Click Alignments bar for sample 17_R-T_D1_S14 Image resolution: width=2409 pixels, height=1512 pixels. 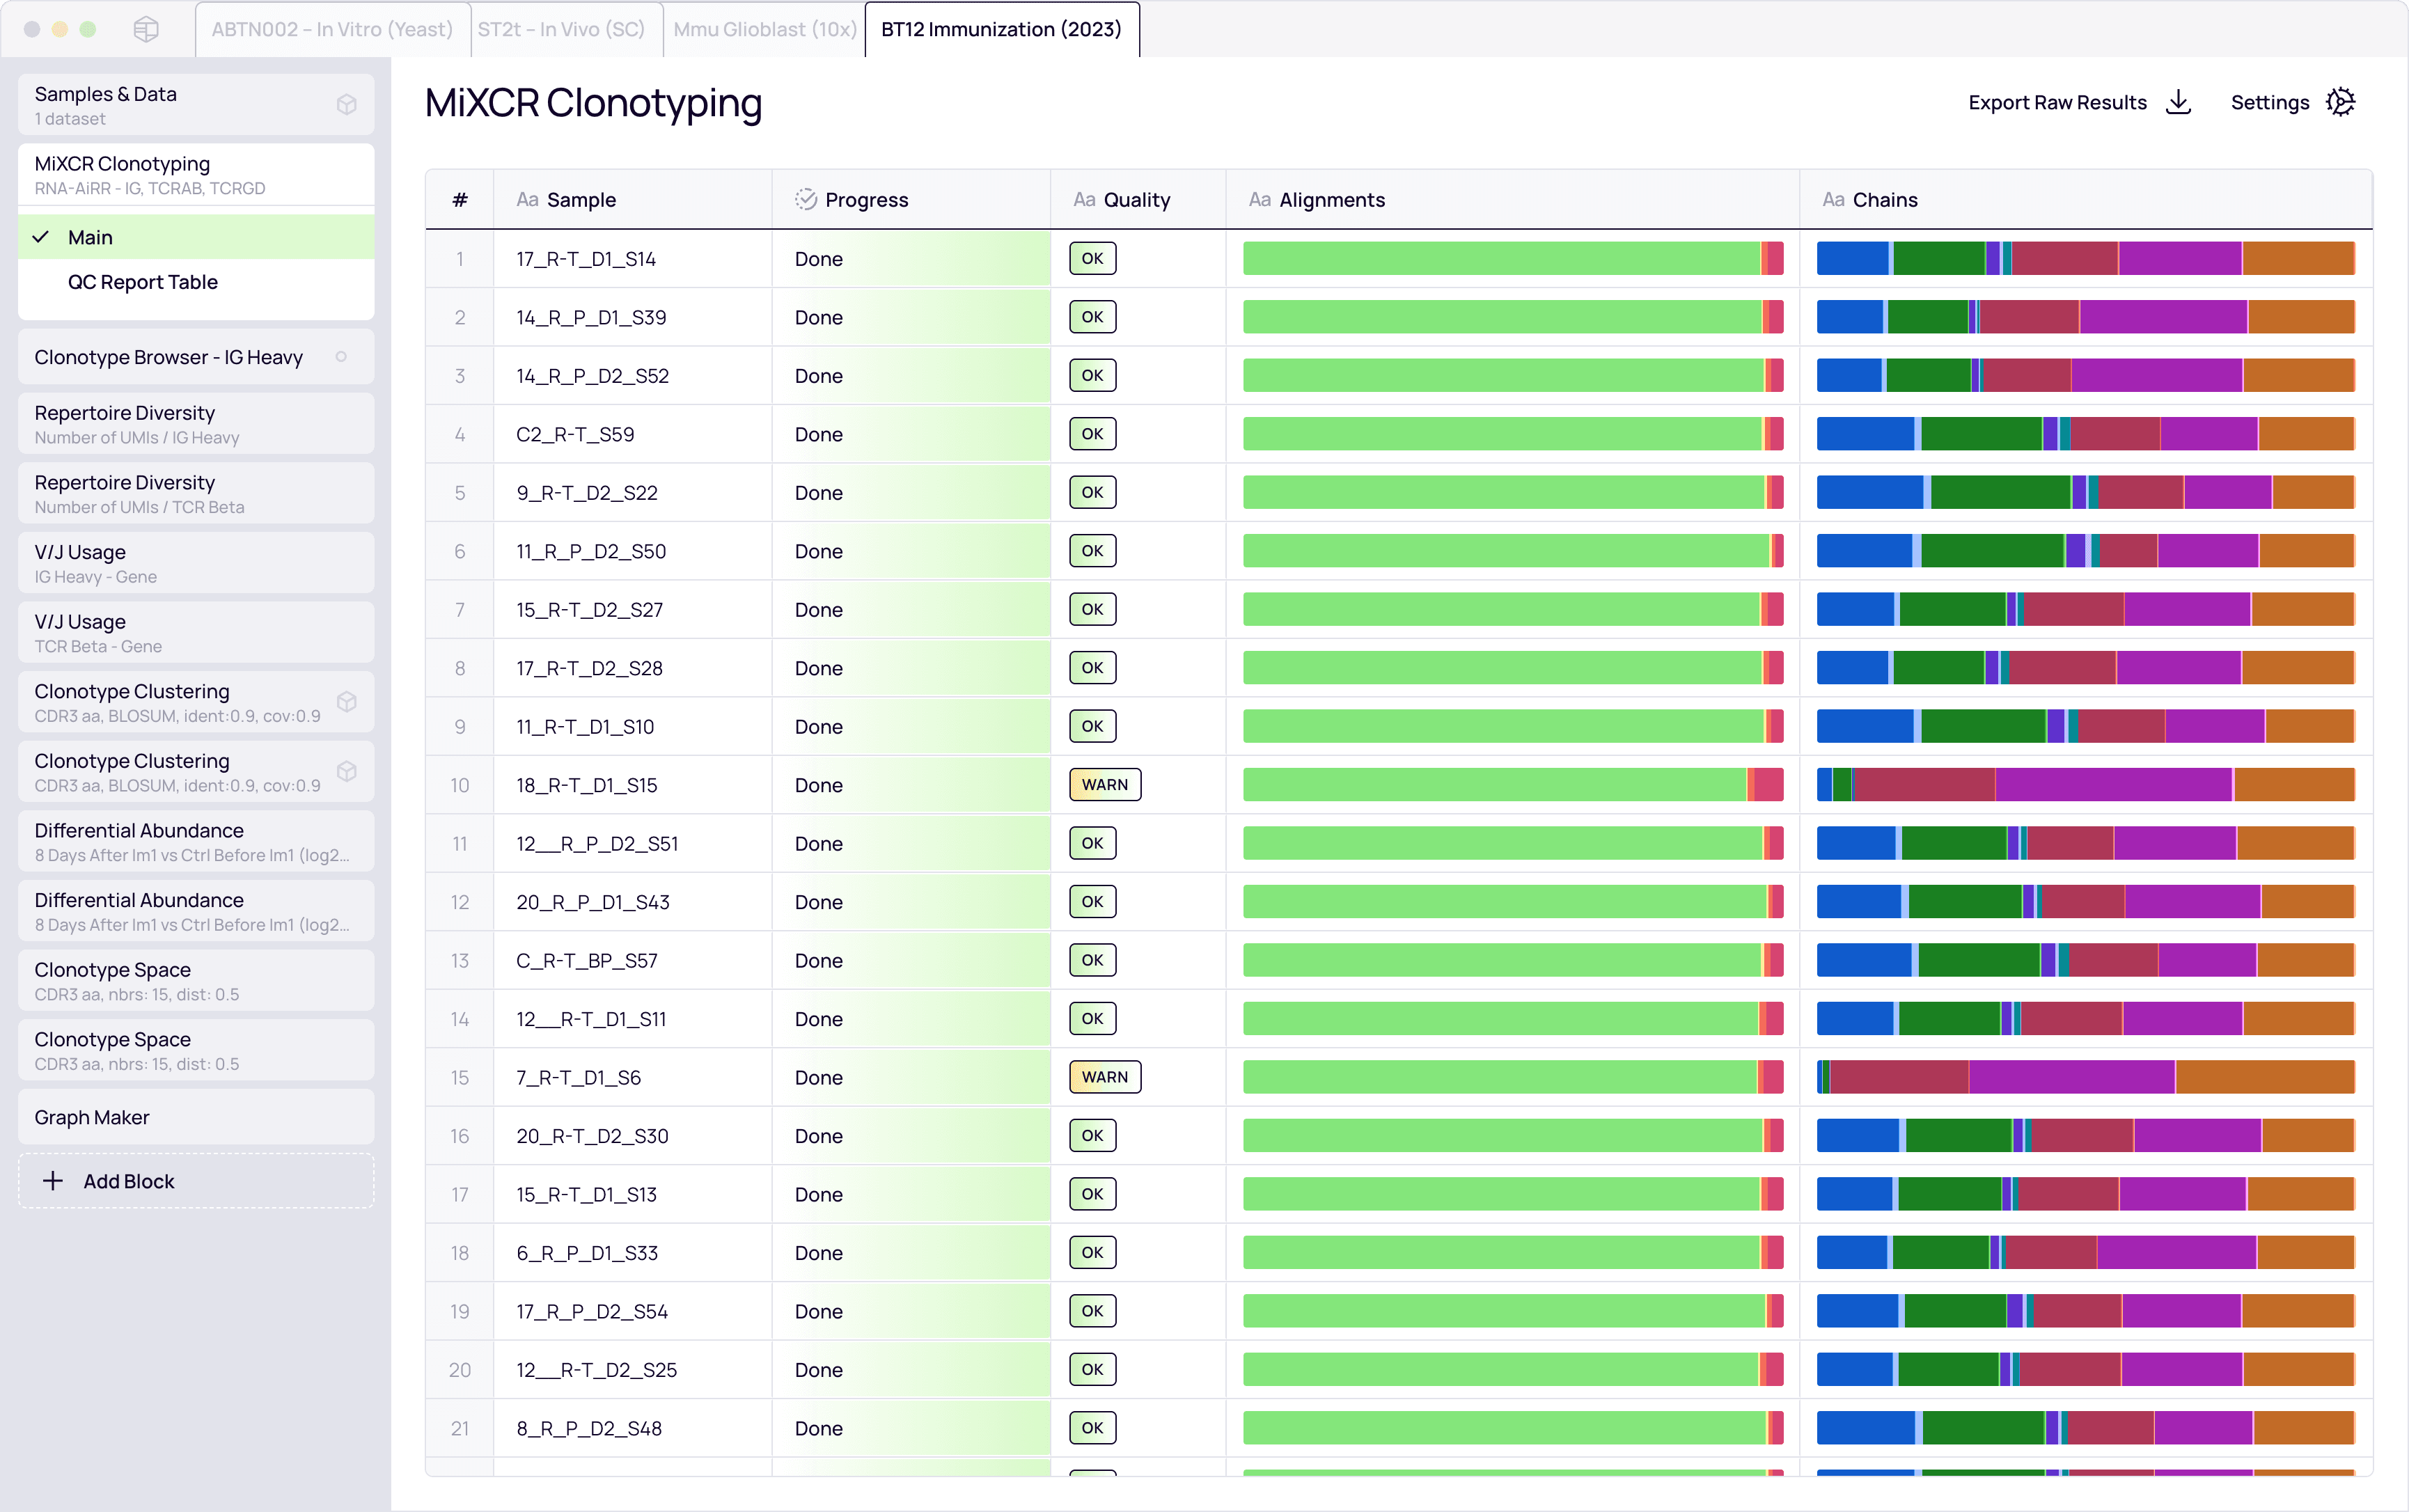1512,259
